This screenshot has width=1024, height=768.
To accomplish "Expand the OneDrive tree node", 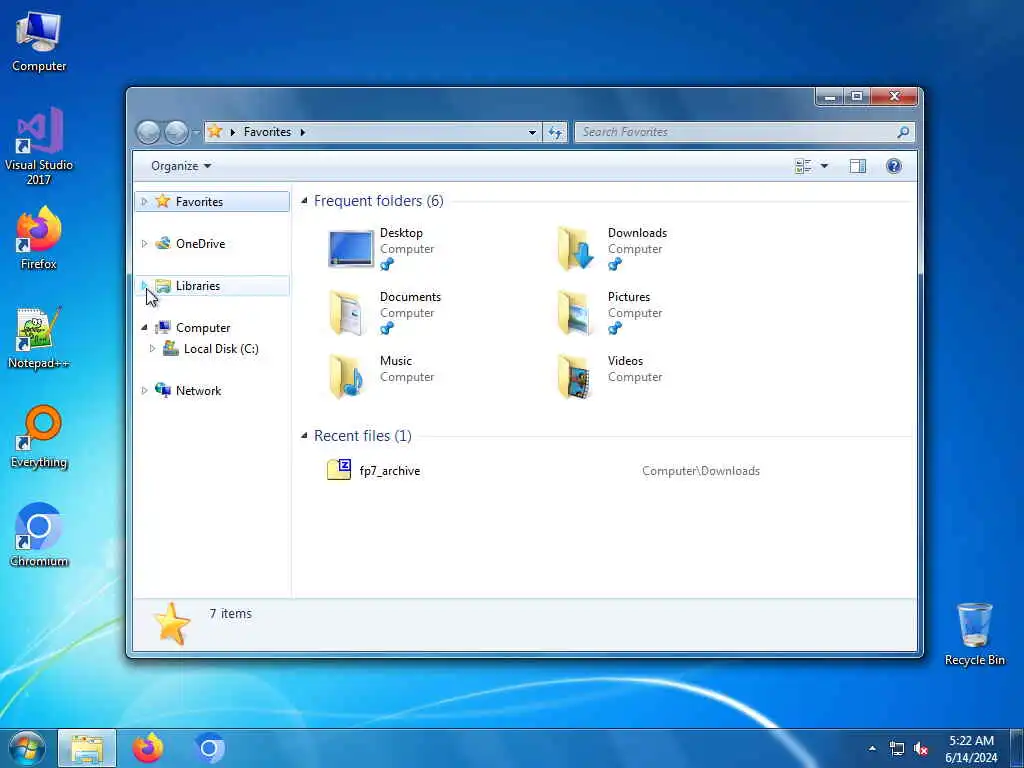I will pyautogui.click(x=144, y=244).
